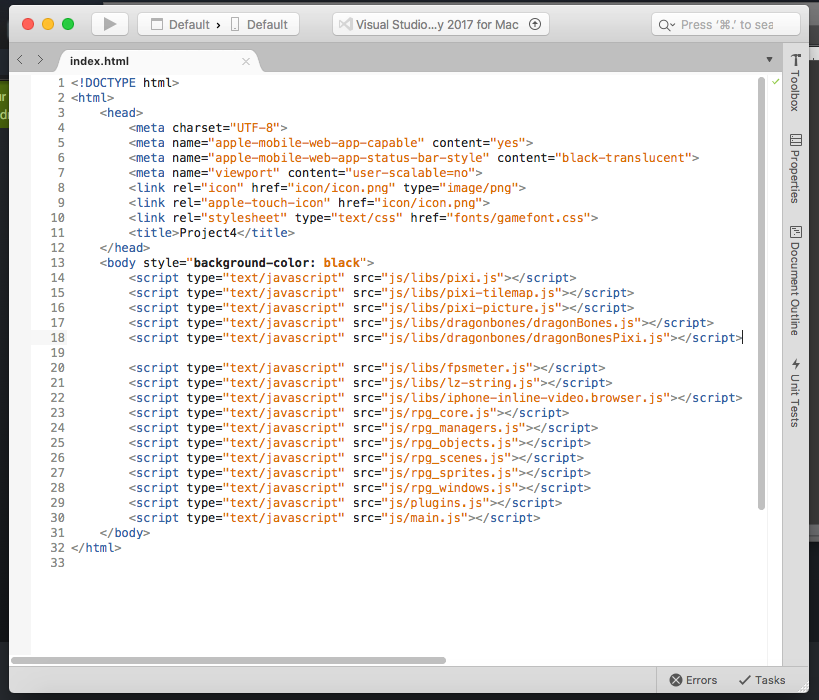Viewport: 819px width, 700px height.
Task: Click "js/rpg_managers.js" script source
Action: tap(454, 427)
